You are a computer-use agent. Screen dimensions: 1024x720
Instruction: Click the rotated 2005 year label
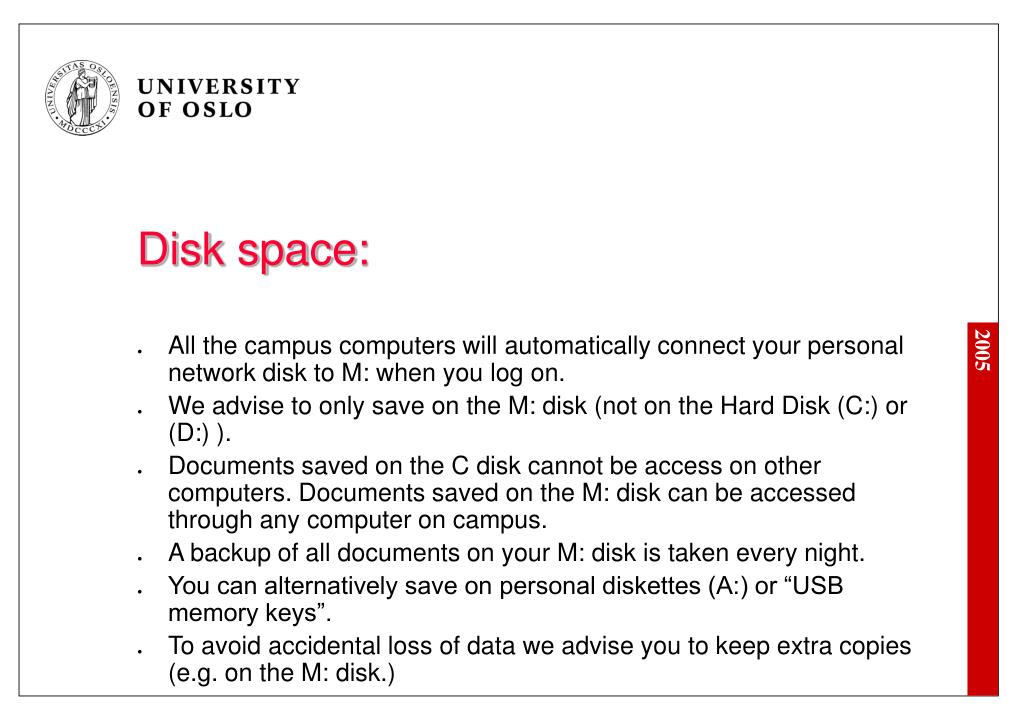coord(982,351)
